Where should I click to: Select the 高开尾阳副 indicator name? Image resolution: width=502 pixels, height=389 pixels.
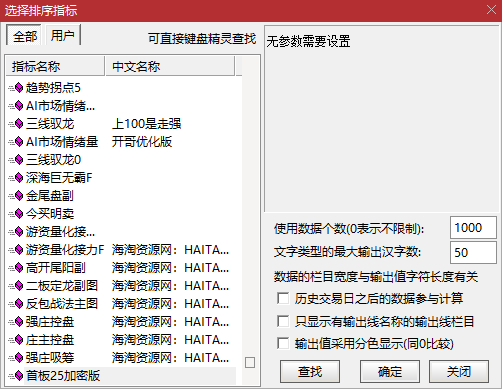click(56, 268)
